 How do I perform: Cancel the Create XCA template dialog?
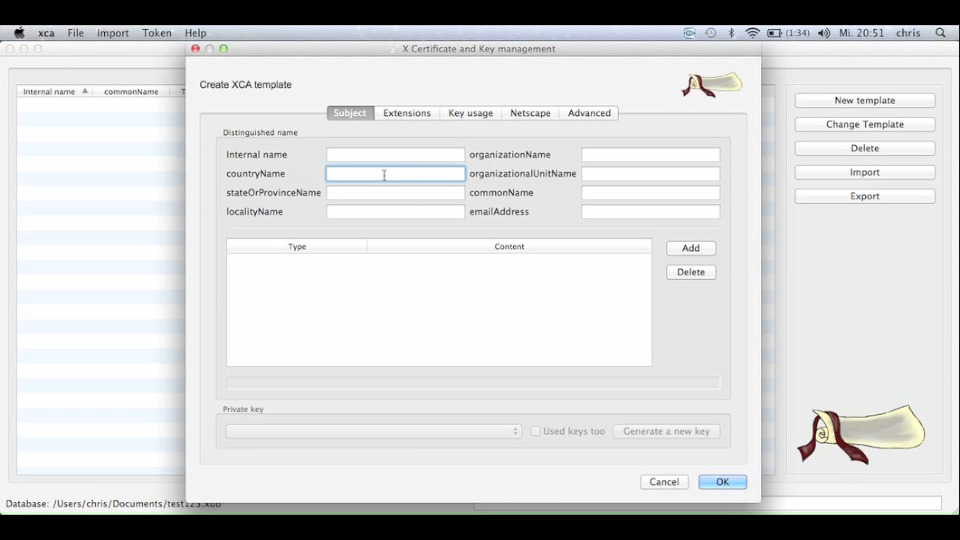(664, 482)
